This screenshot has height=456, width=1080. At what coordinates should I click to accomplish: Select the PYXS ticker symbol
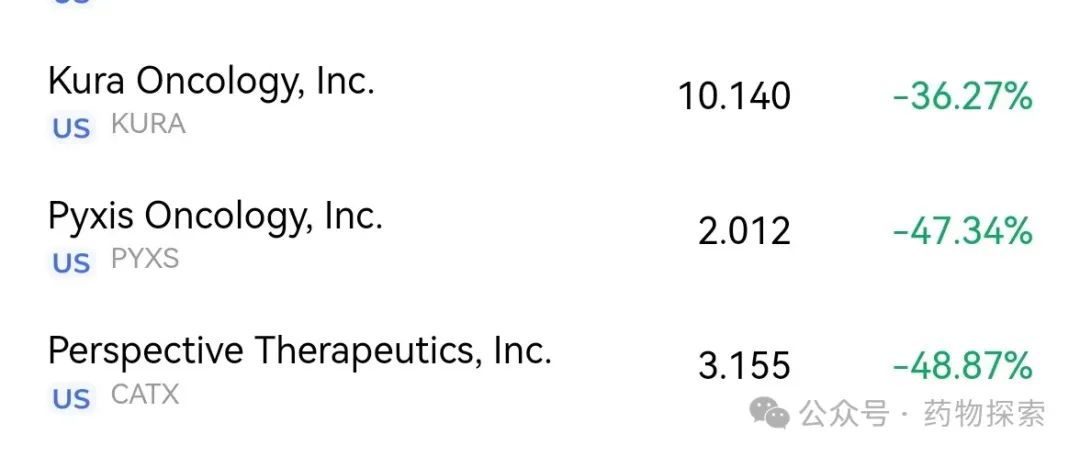pos(145,260)
